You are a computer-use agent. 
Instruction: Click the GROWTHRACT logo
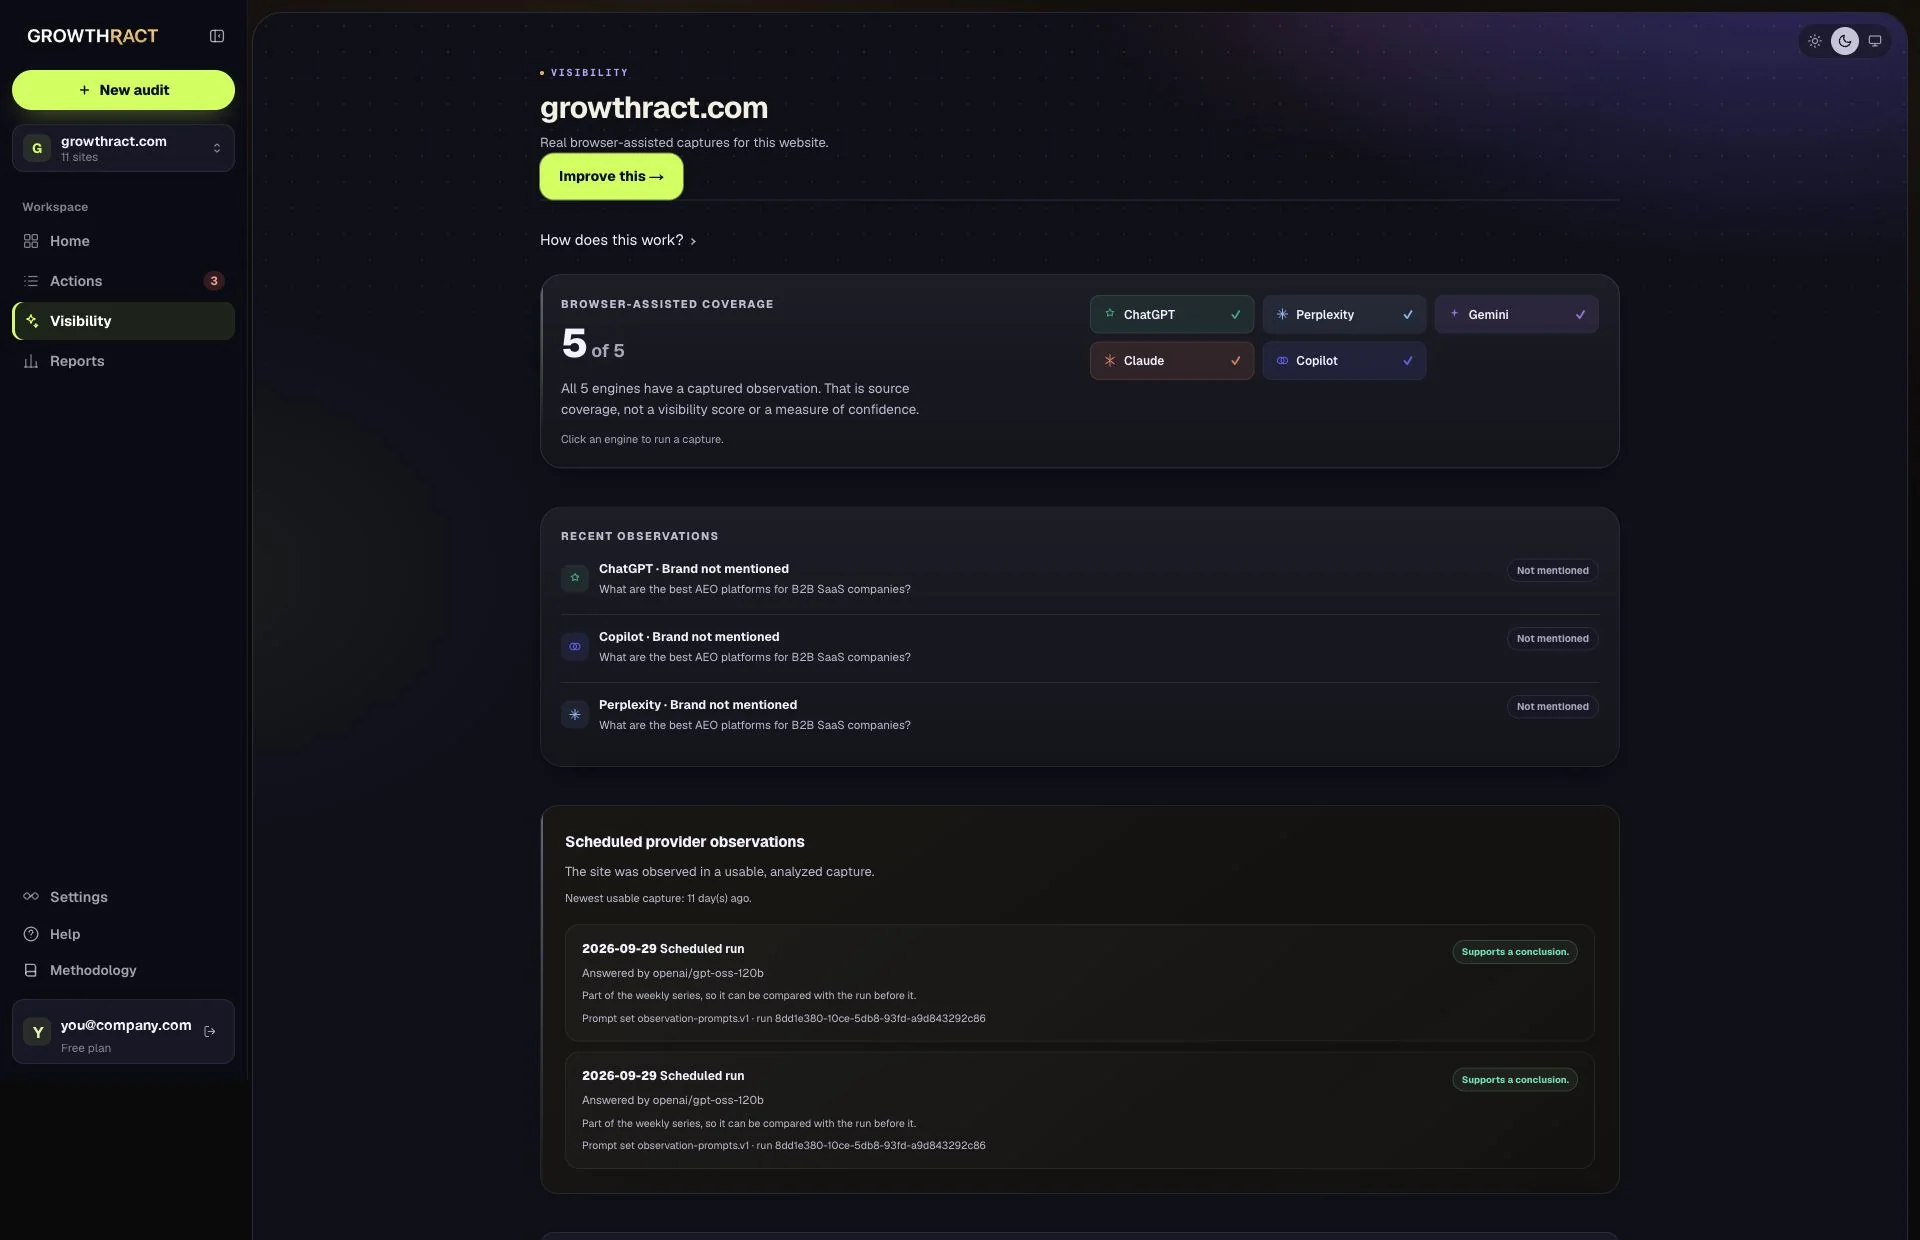92,36
